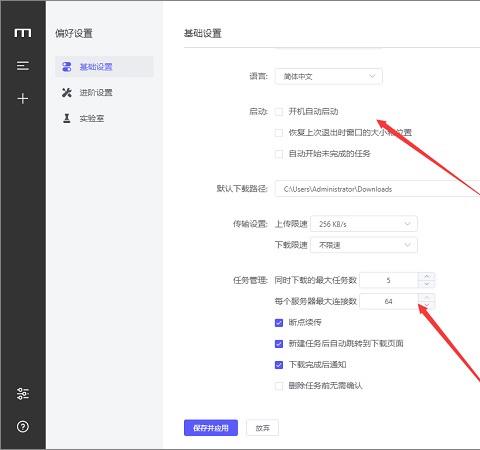Click the Motrix logo icon
Viewport: 480px width, 450px height.
pos(23,33)
